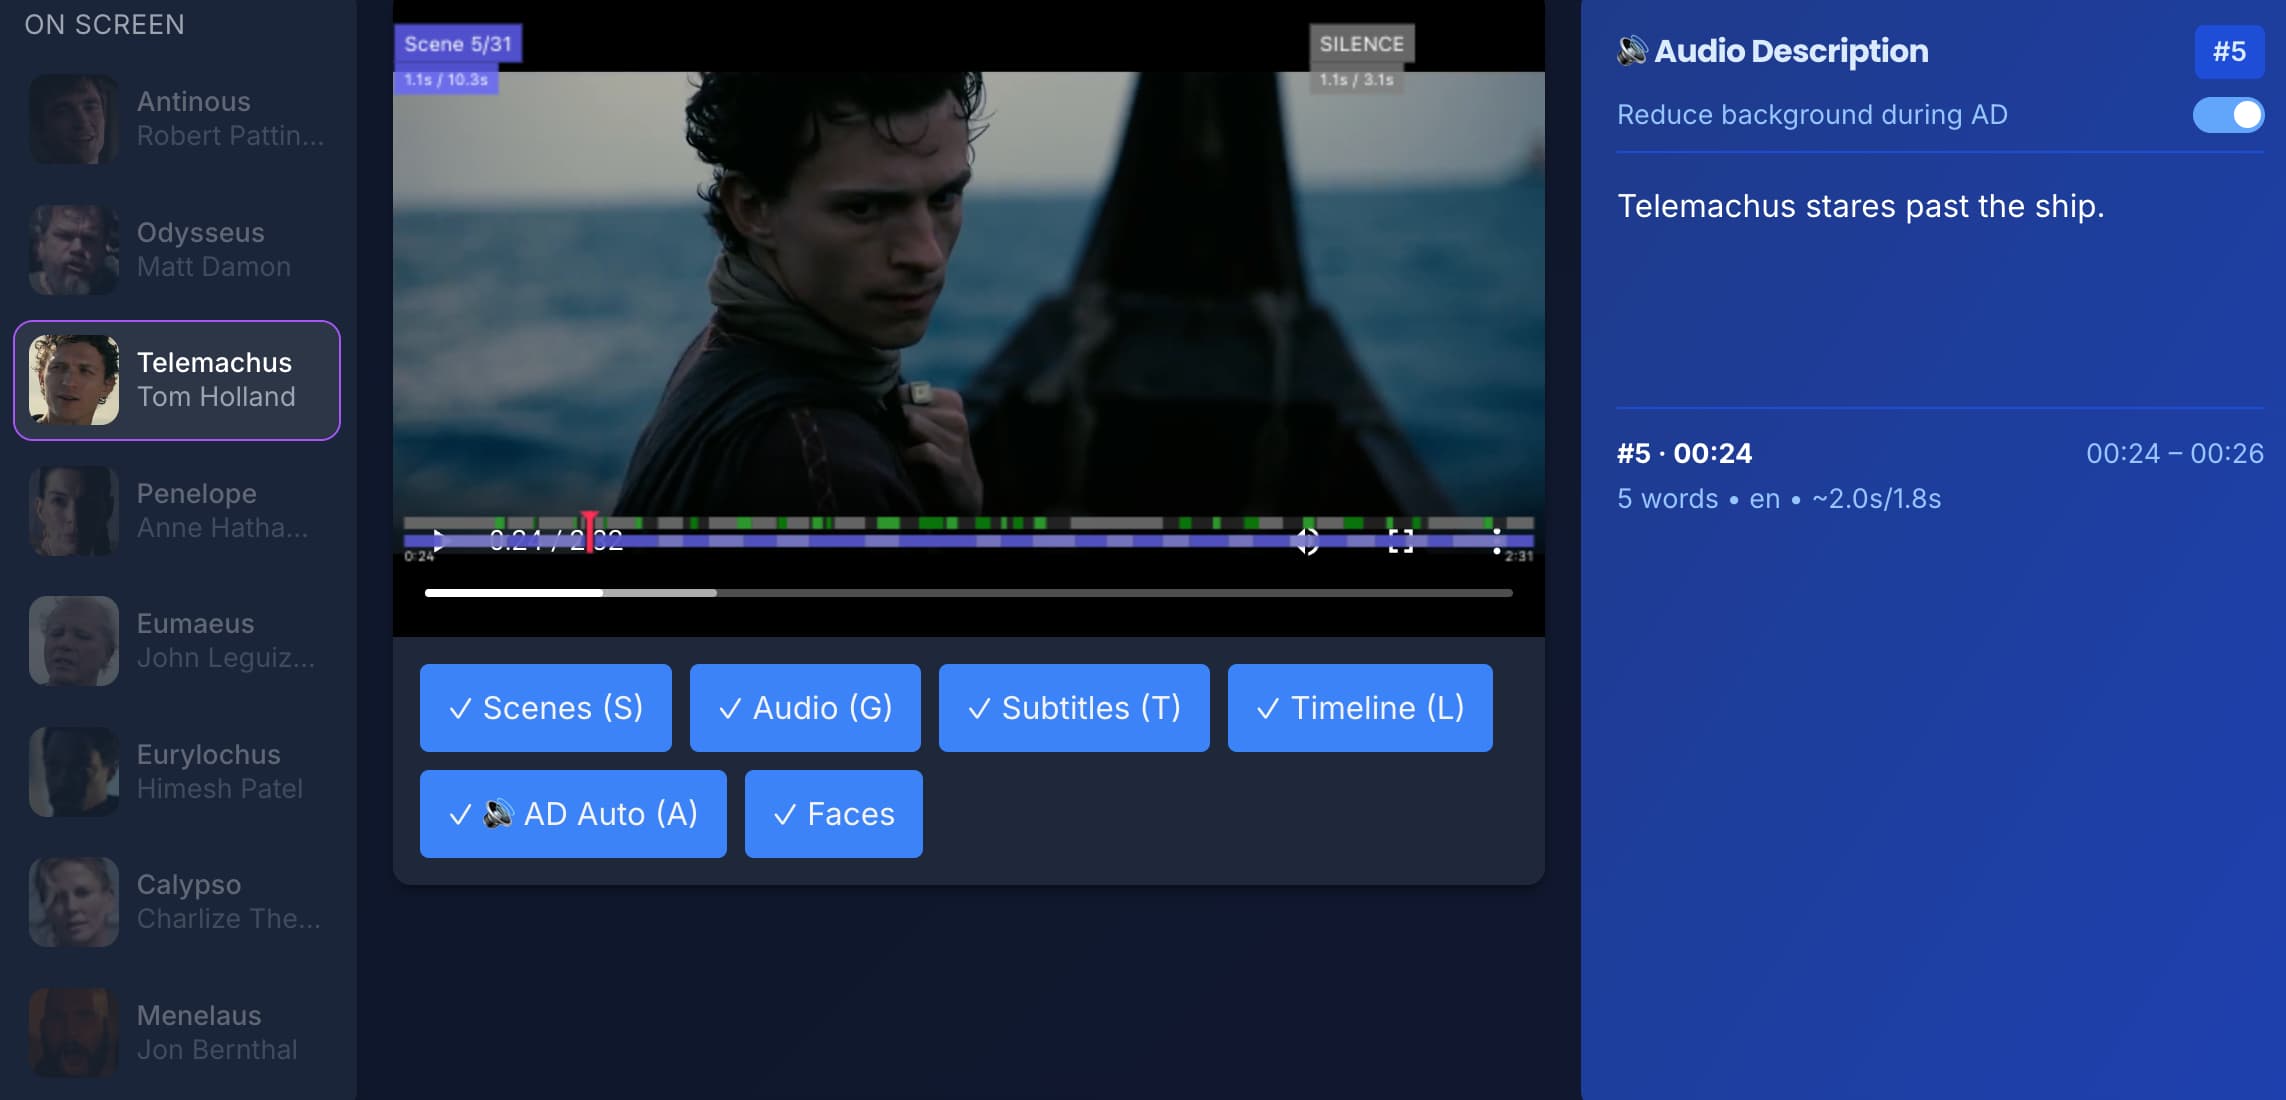The image size is (2286, 1100).
Task: Click 'Telemachus stares past the ship.' text
Action: [x=1860, y=206]
